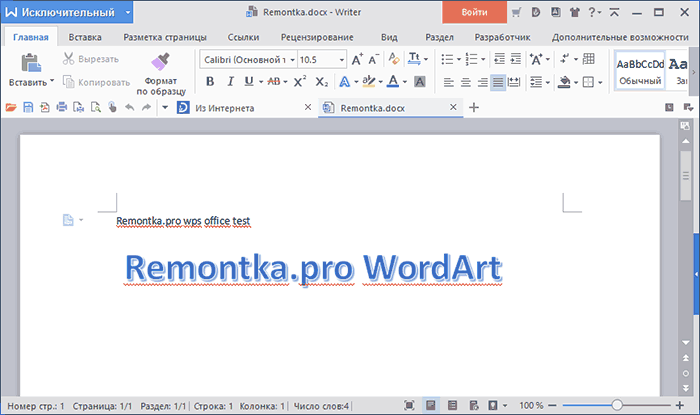Image resolution: width=700 pixels, height=415 pixels.
Task: Expand the borders dropdown arrow
Action: [600, 83]
